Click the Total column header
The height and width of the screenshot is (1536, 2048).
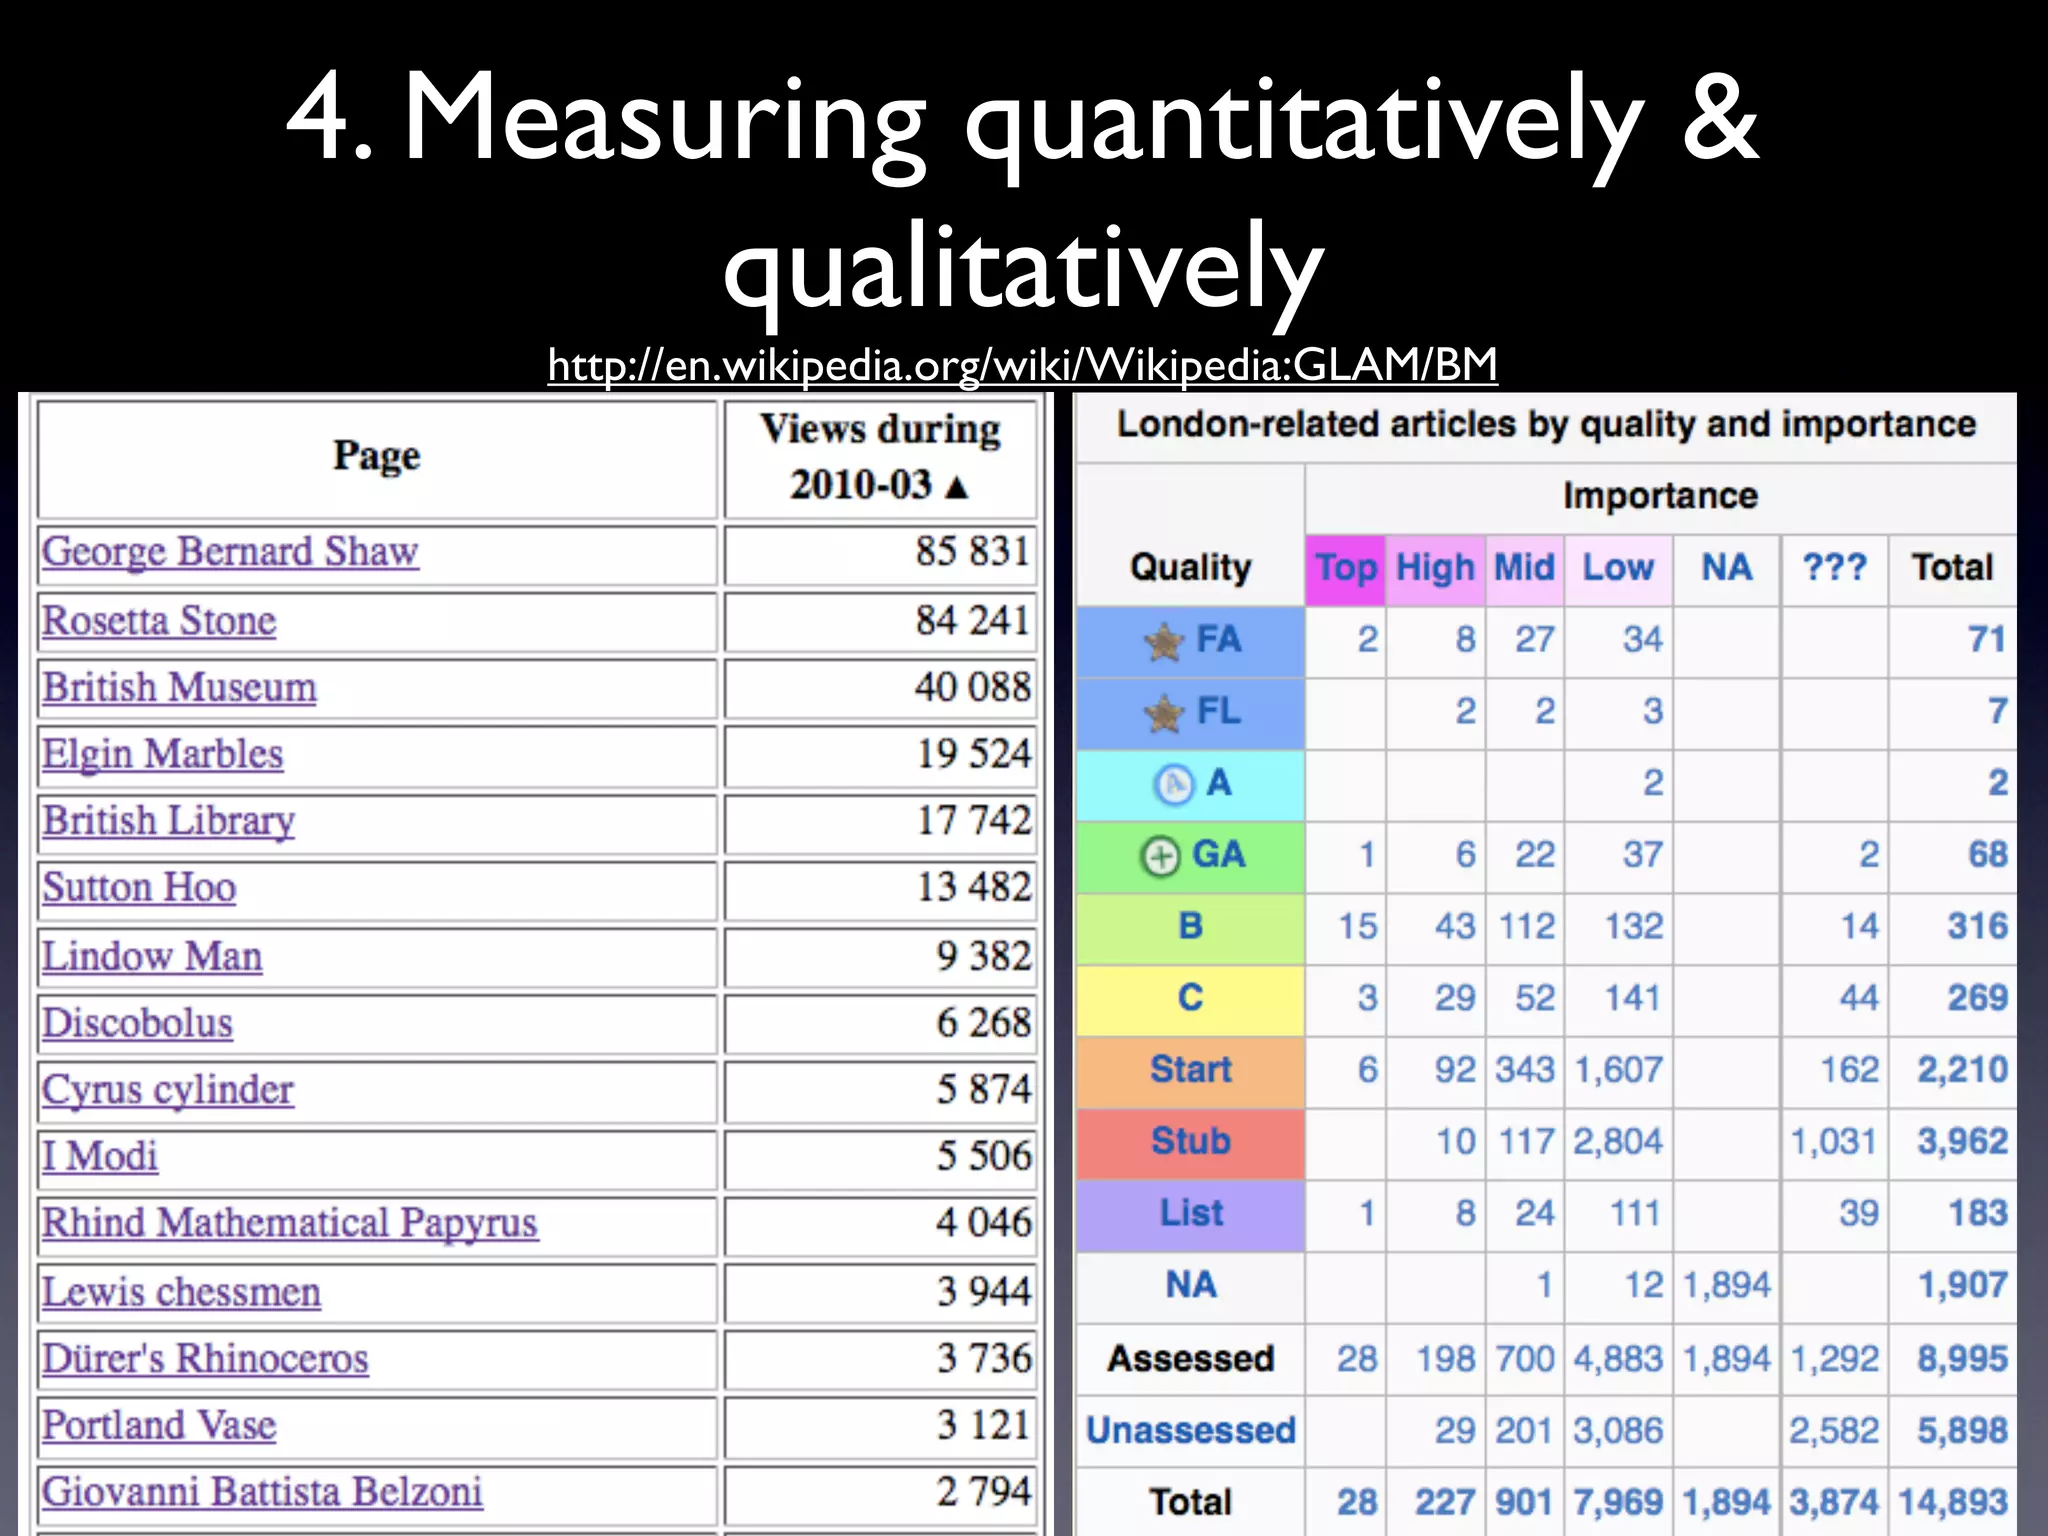tap(1952, 568)
